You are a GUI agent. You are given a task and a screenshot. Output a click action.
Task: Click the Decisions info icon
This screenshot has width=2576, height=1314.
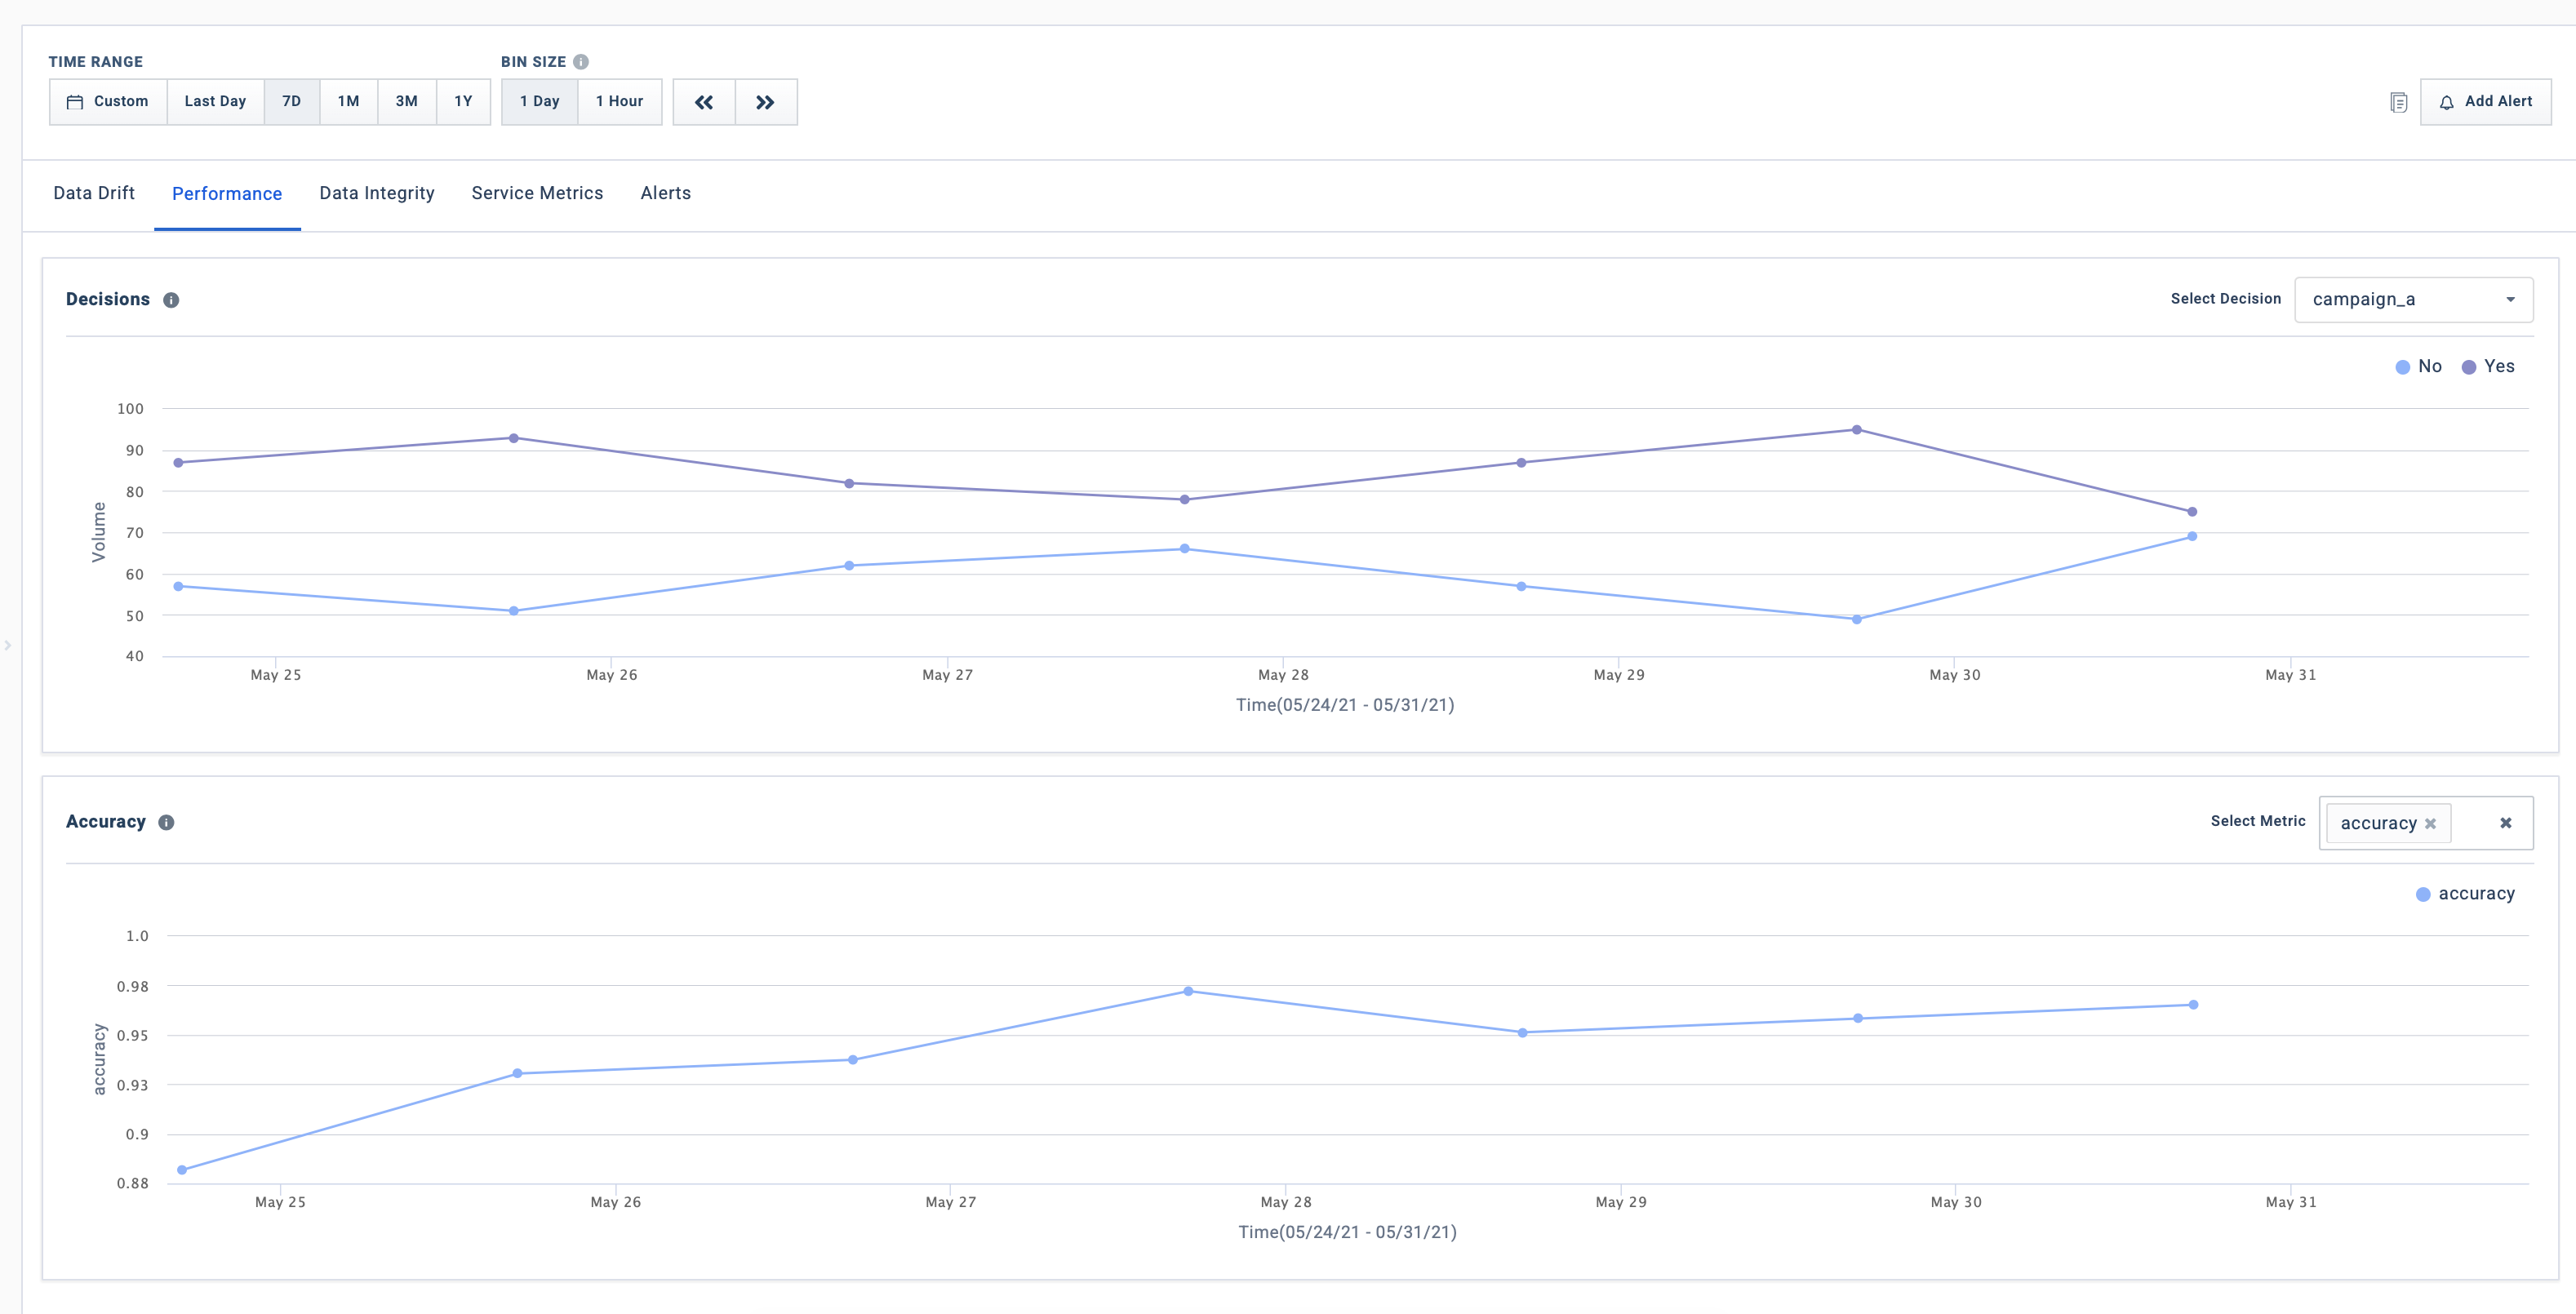171,300
